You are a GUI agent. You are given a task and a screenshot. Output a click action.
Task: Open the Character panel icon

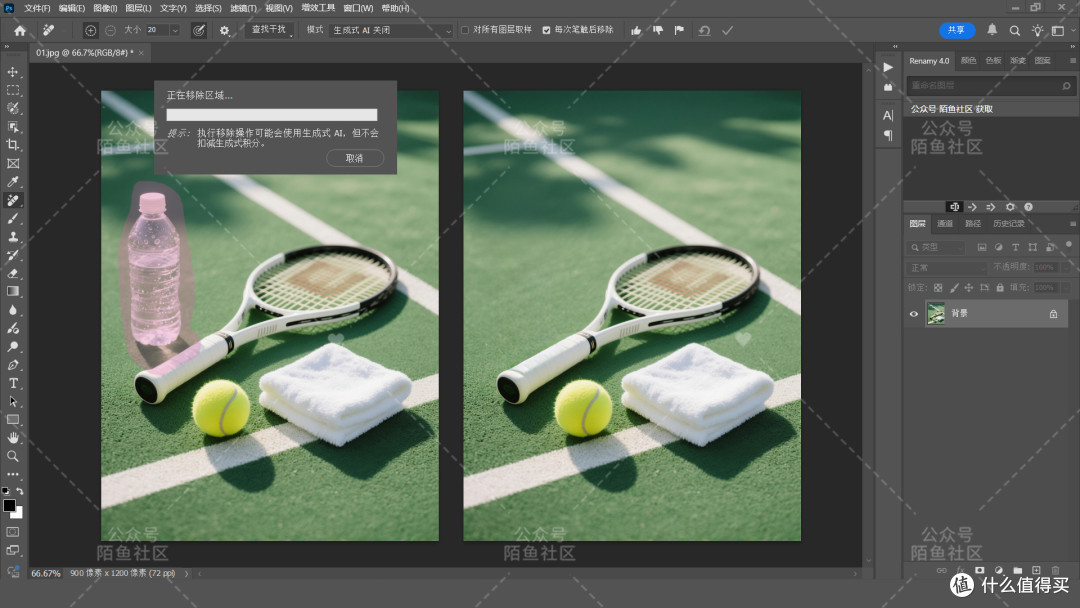click(x=888, y=115)
